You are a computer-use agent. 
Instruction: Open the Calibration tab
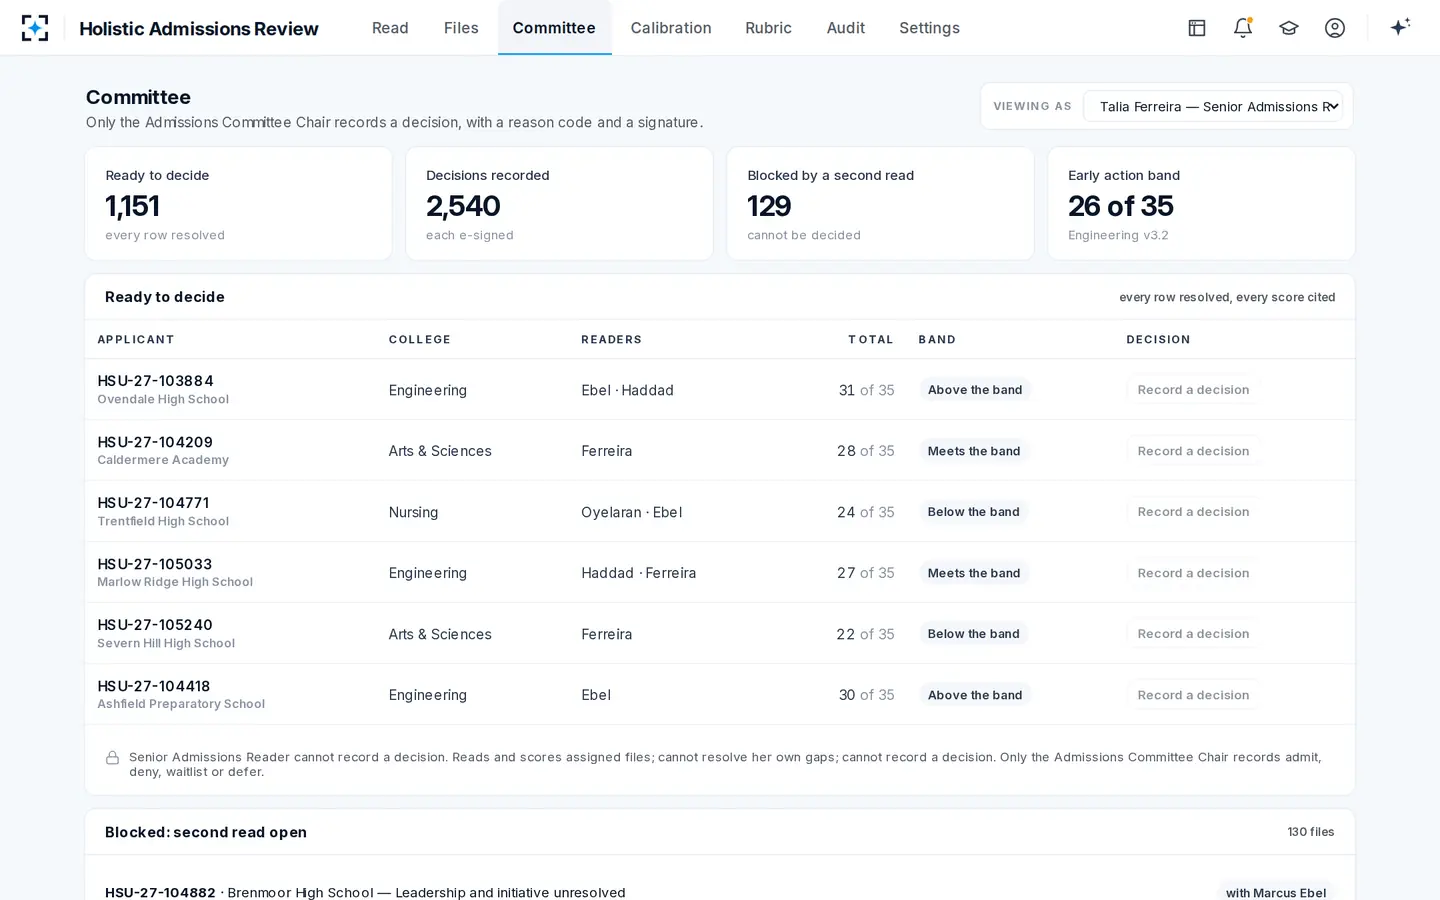click(671, 28)
